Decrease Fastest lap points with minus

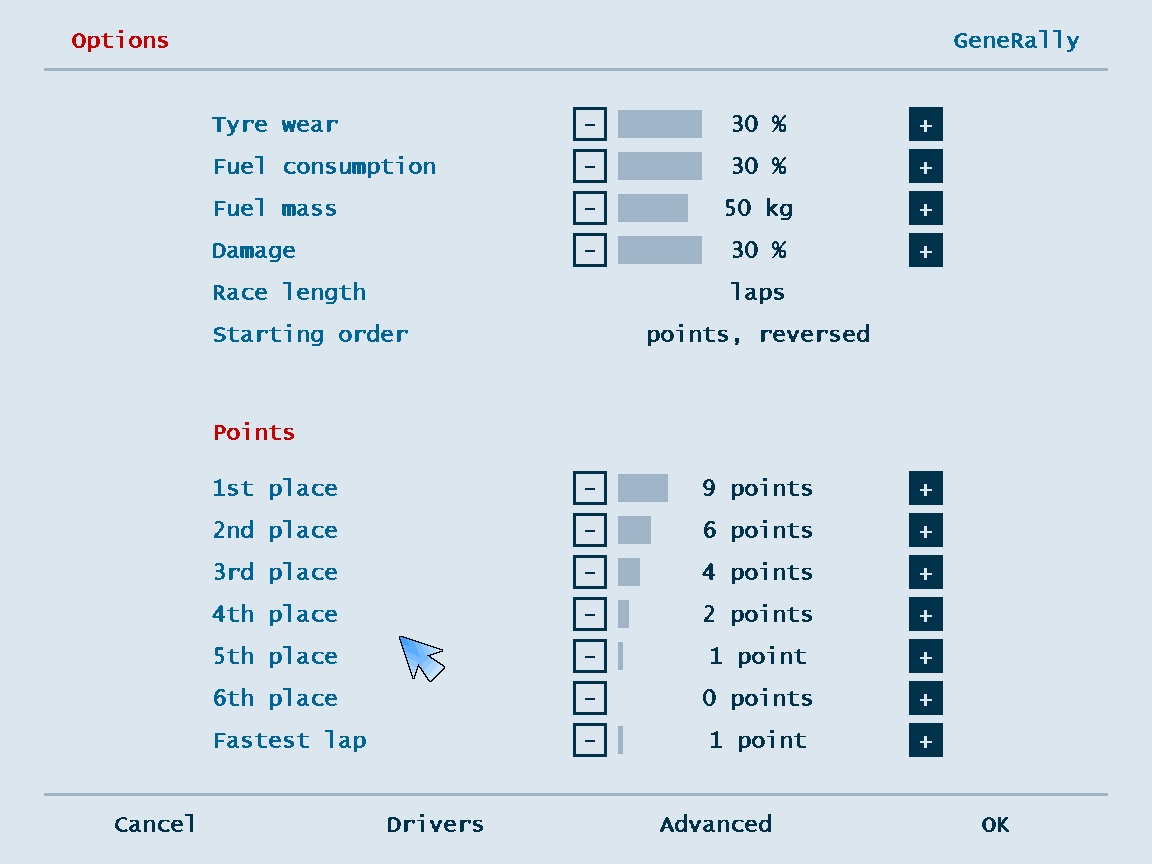[x=589, y=740]
